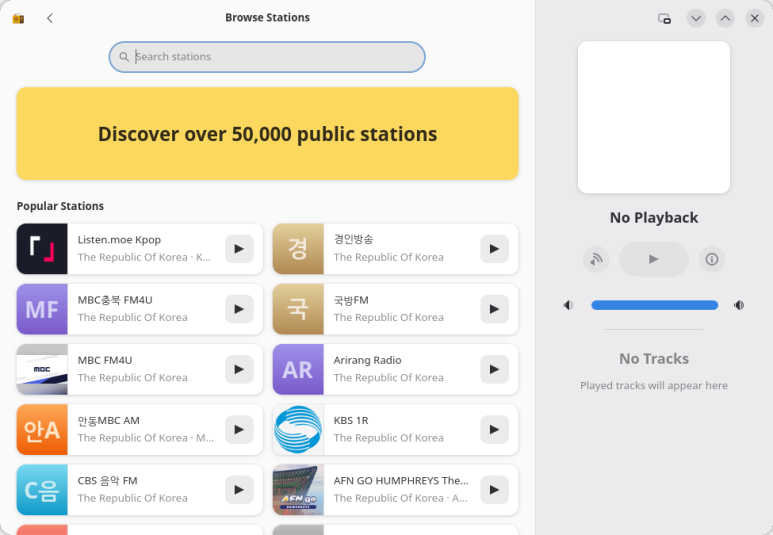Play CBS 음악 FM station
773x535 pixels.
coord(239,490)
